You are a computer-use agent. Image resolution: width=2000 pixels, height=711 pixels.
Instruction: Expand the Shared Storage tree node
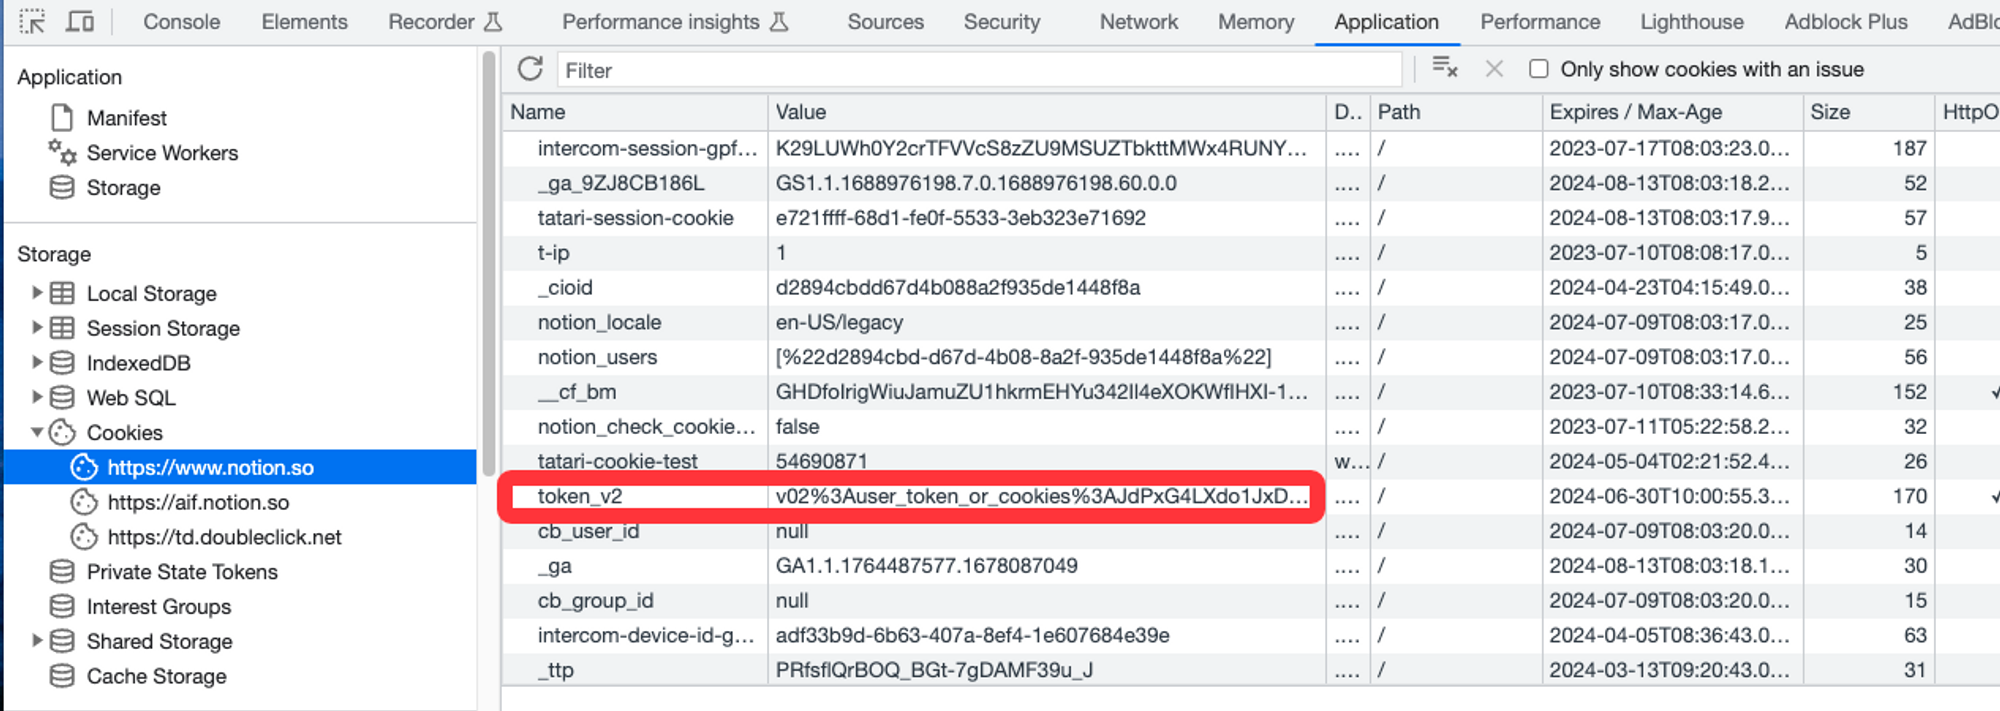(37, 641)
